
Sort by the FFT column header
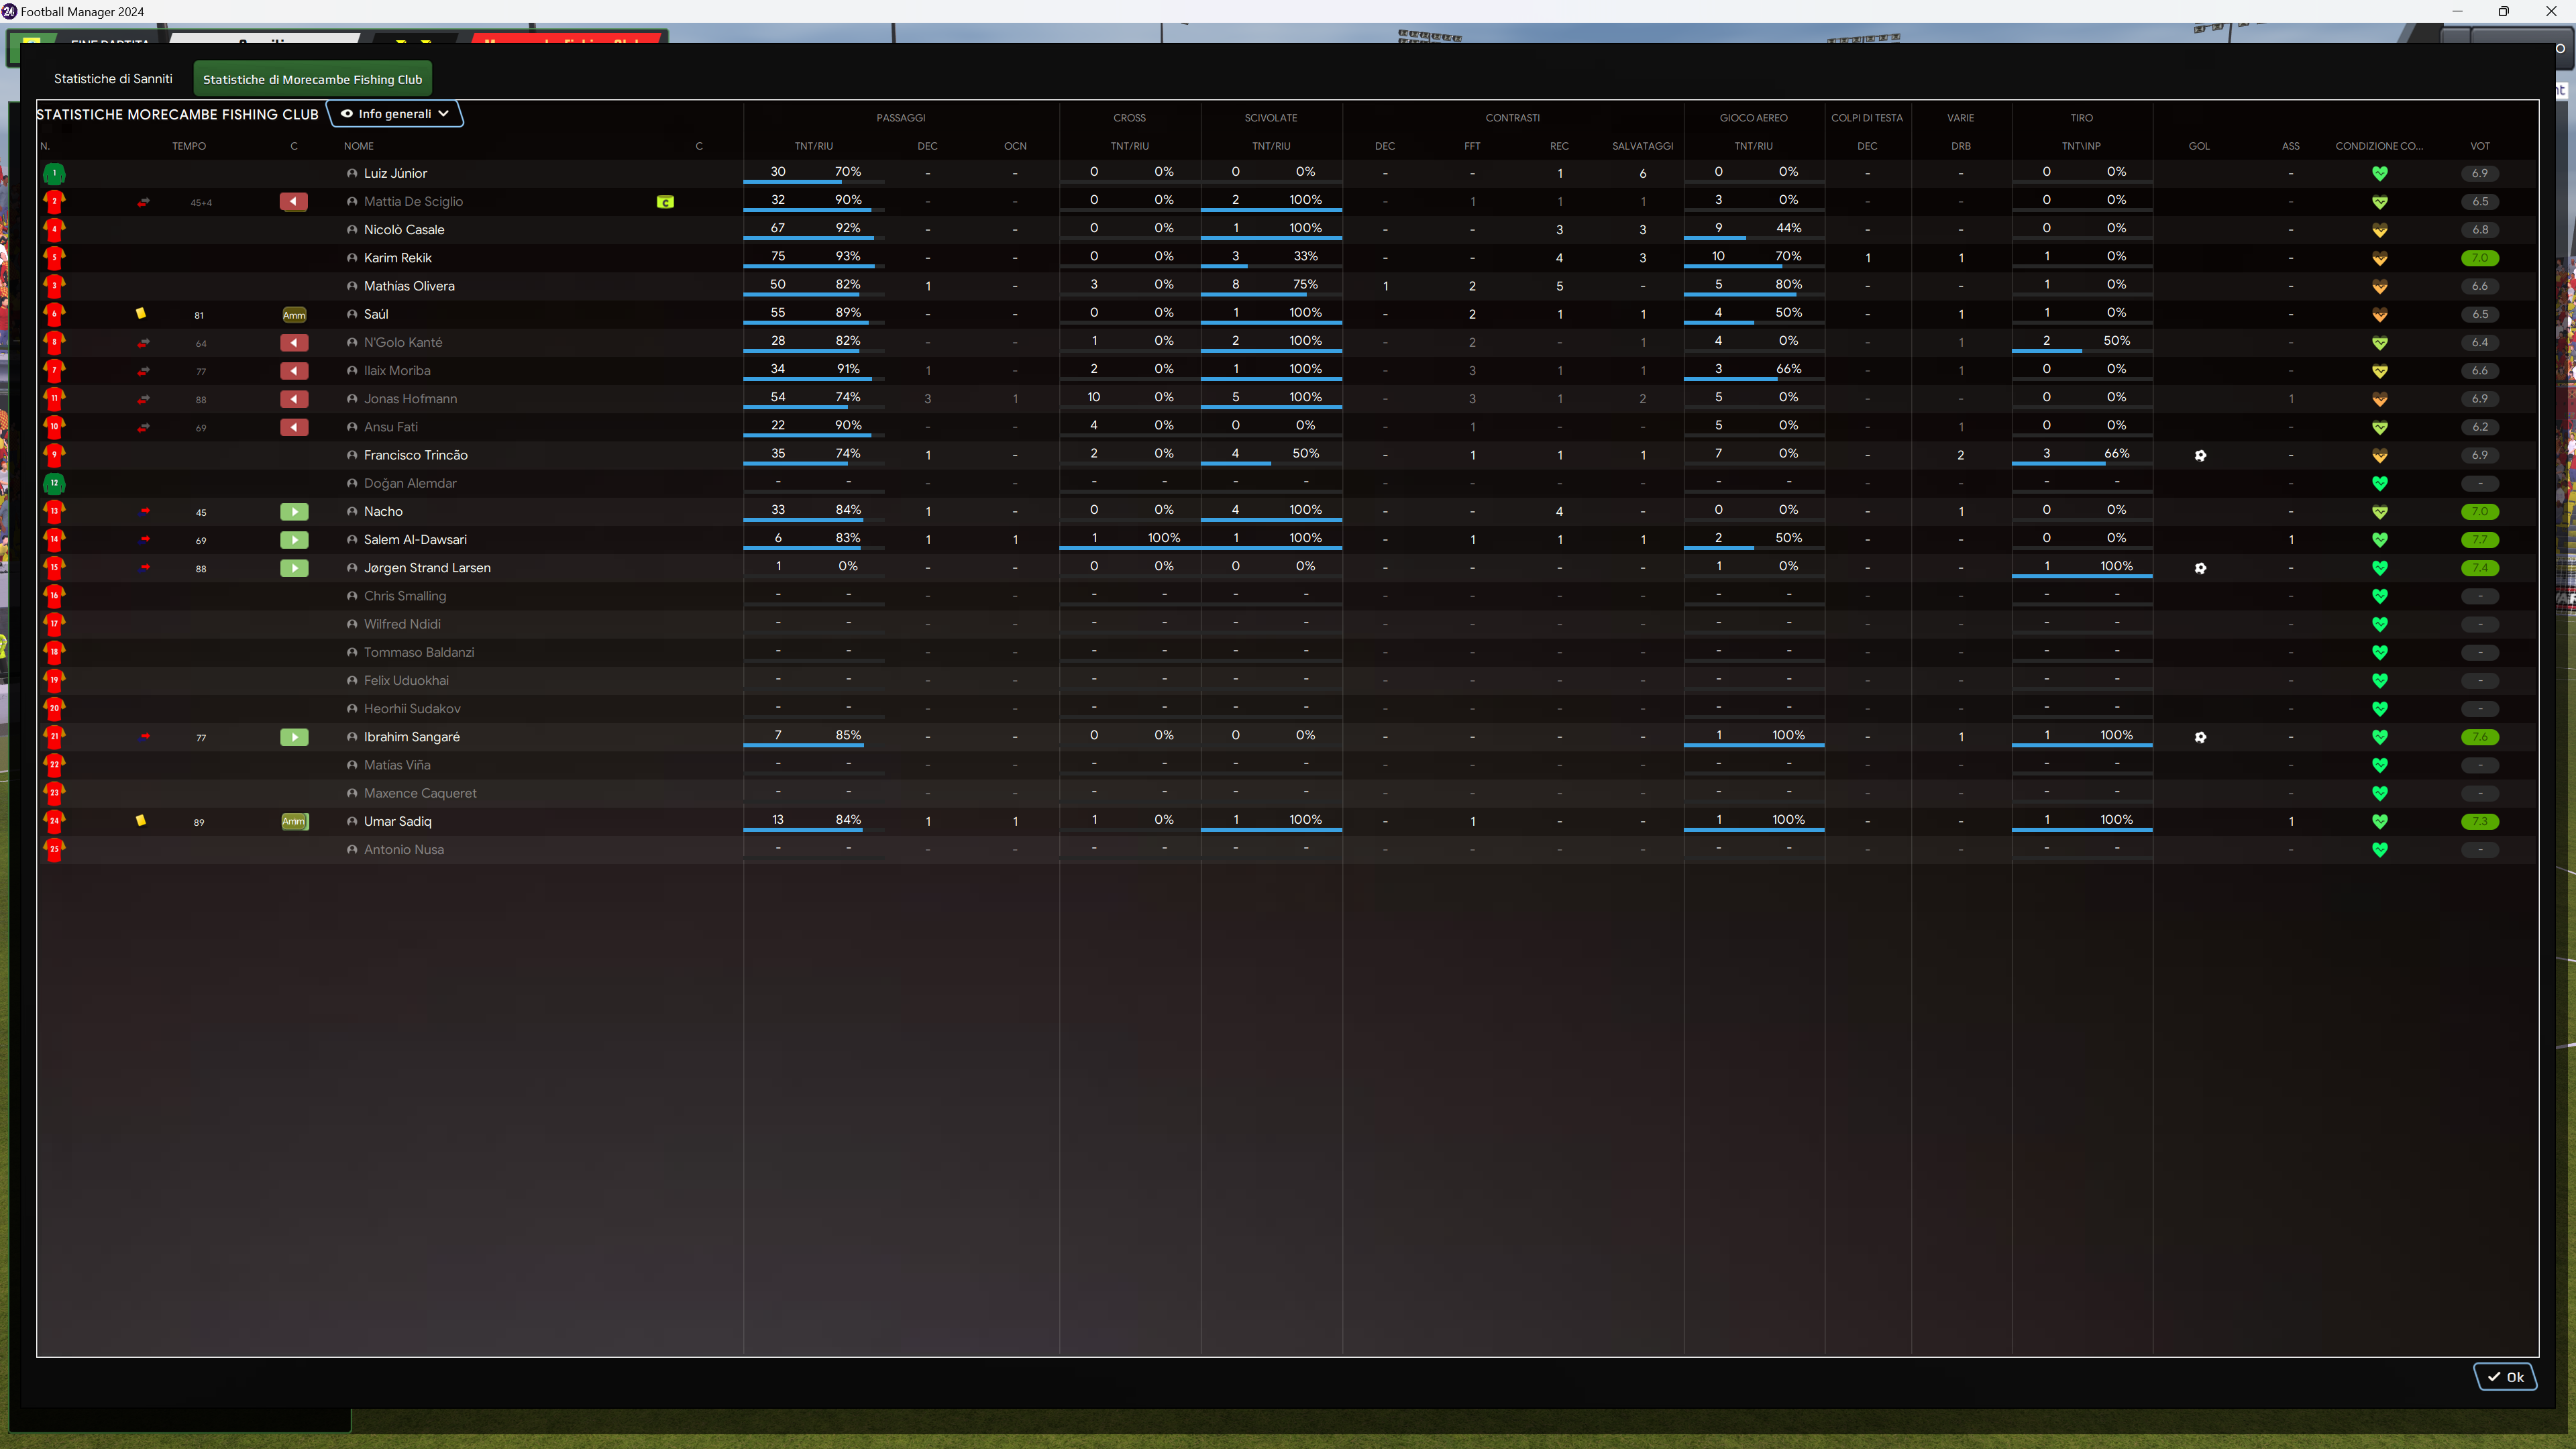pyautogui.click(x=1472, y=146)
